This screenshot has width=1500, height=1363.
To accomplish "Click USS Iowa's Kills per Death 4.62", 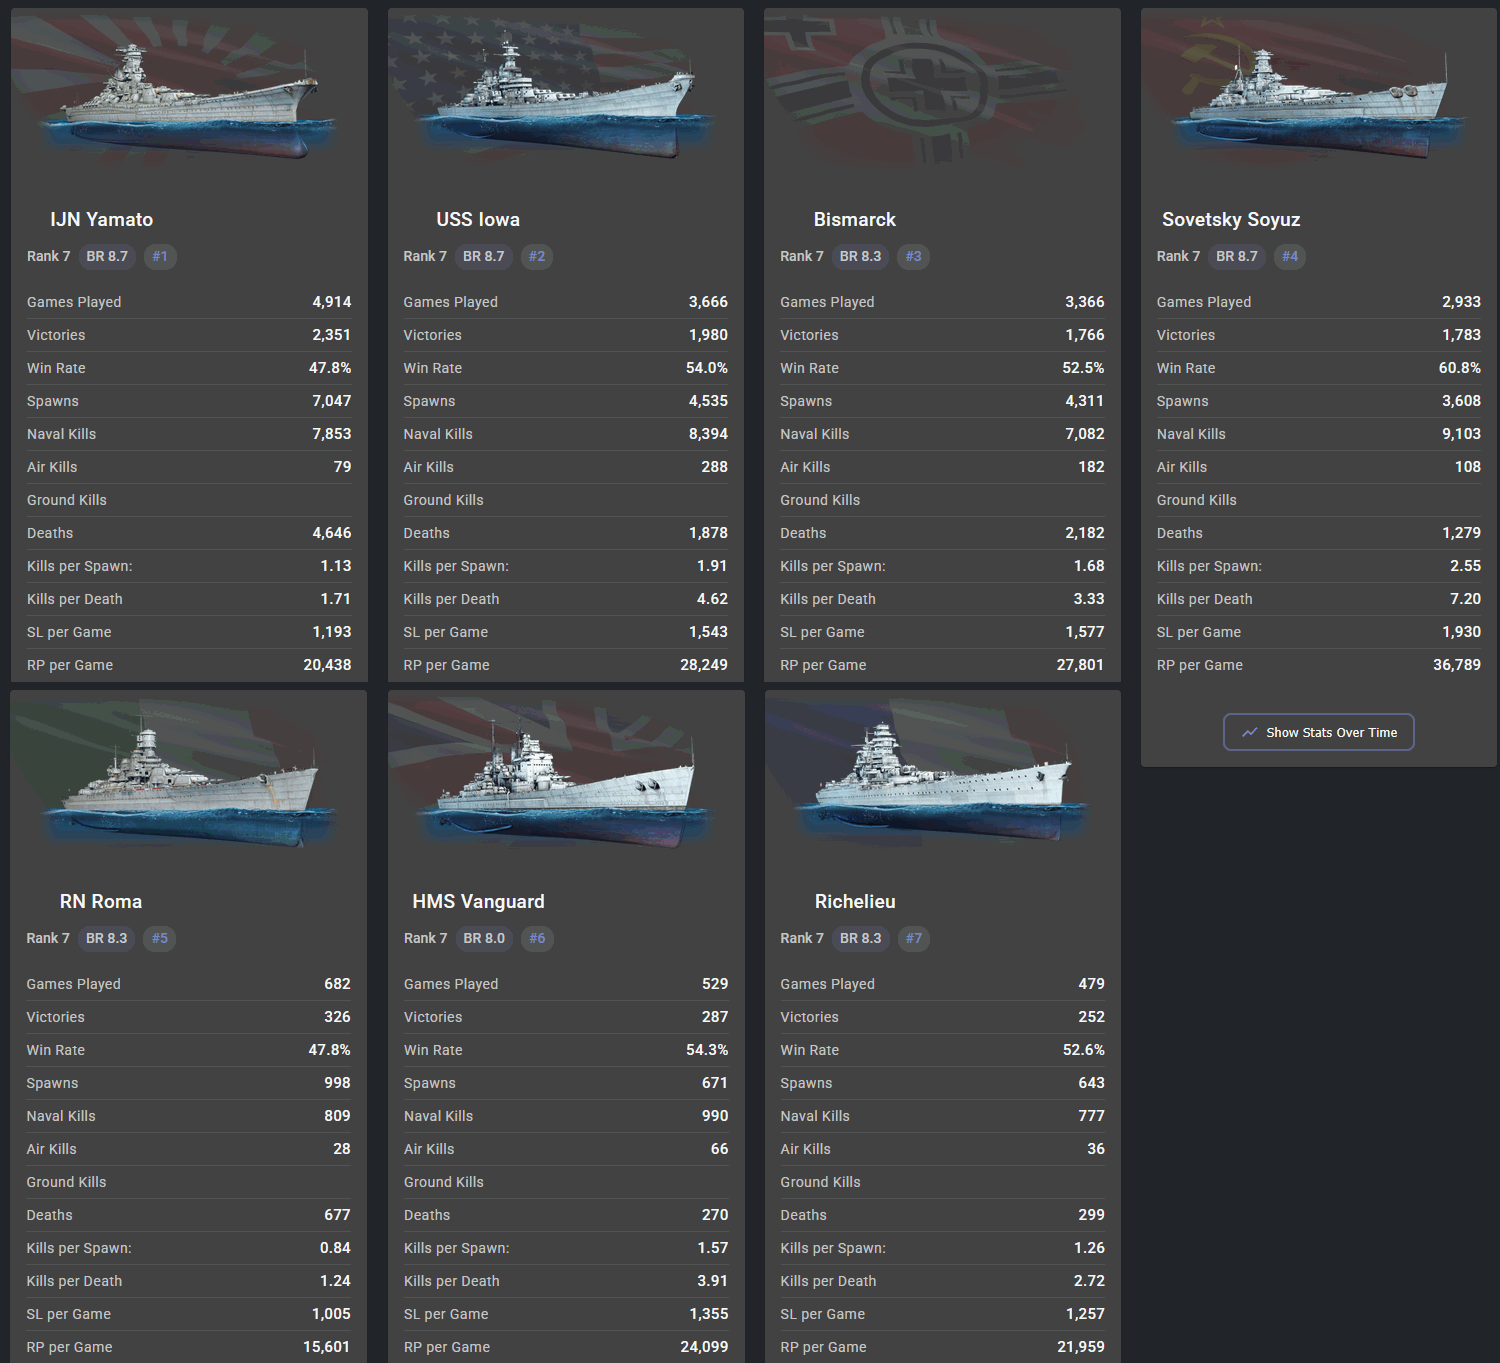I will (712, 599).
